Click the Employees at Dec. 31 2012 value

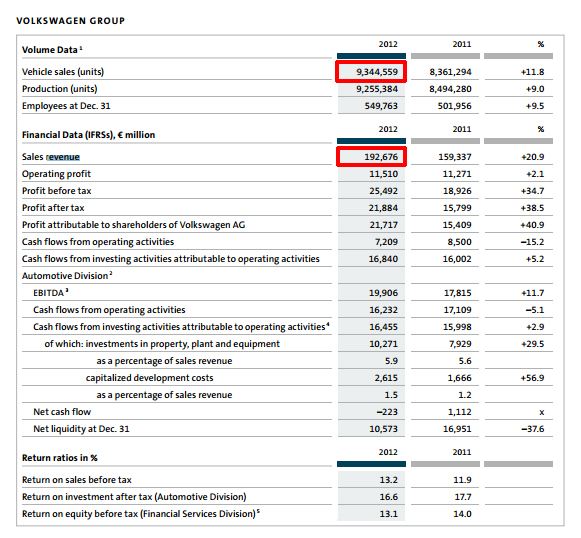pyautogui.click(x=381, y=106)
